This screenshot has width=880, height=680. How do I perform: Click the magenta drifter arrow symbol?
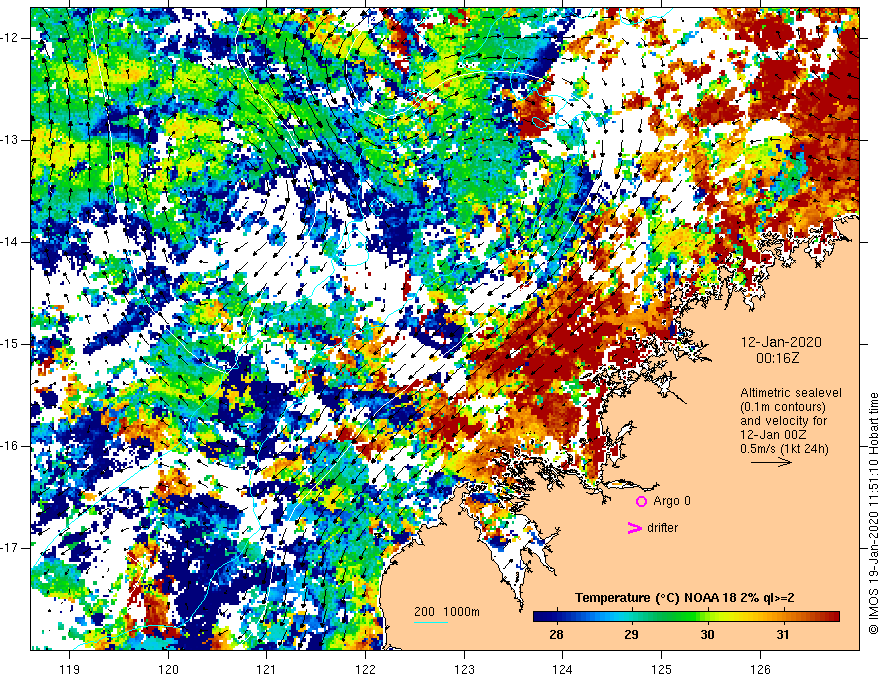point(634,528)
